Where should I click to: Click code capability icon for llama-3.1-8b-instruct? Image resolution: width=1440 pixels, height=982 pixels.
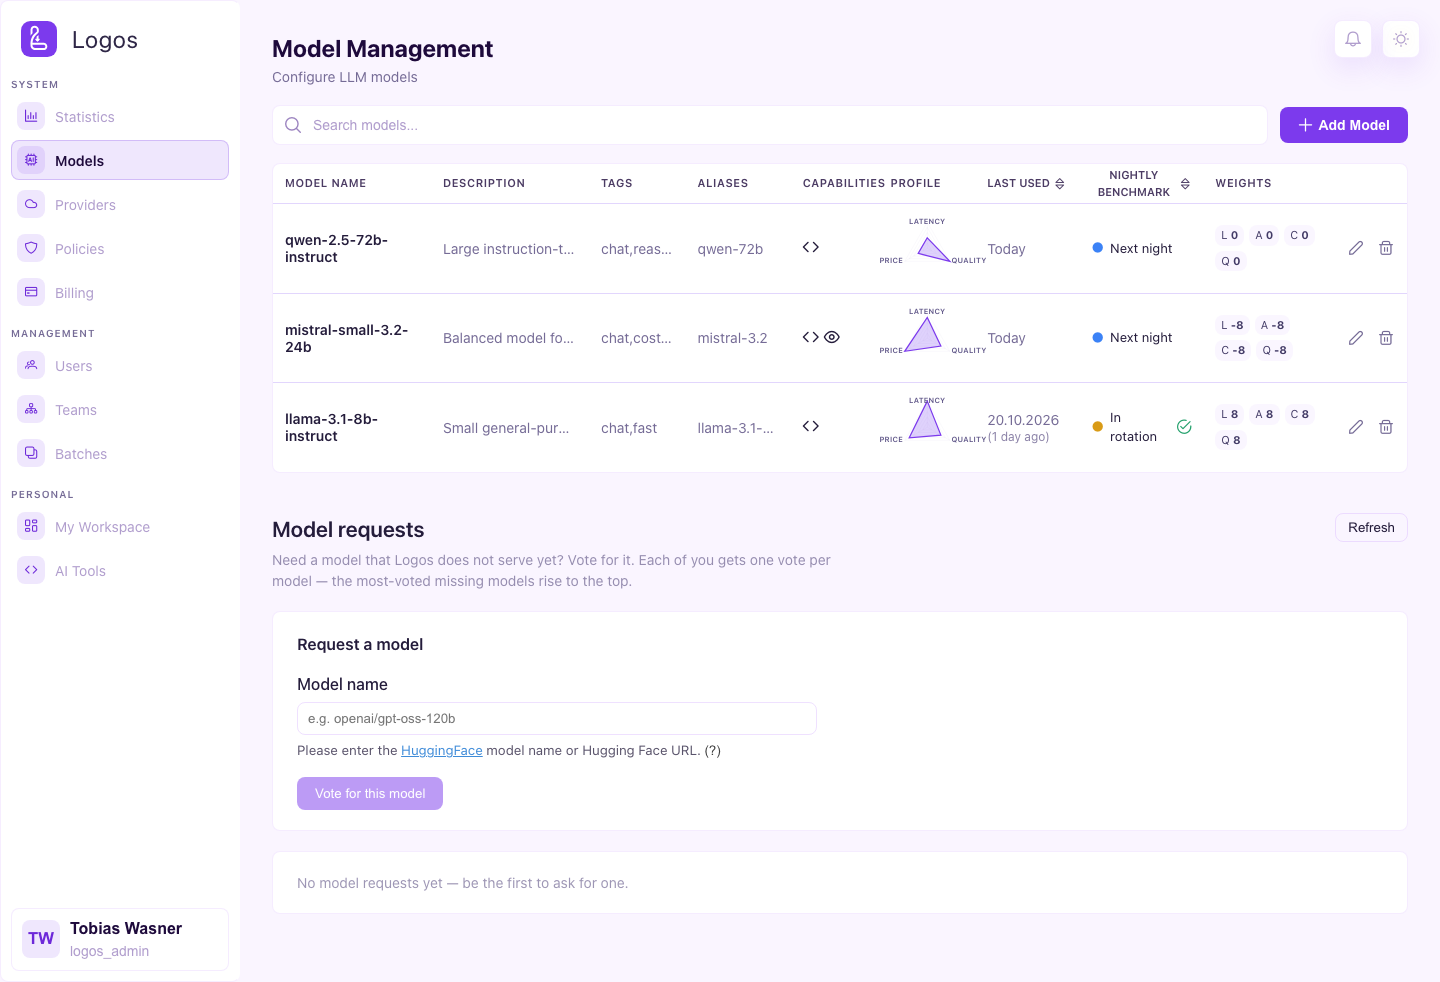point(811,426)
